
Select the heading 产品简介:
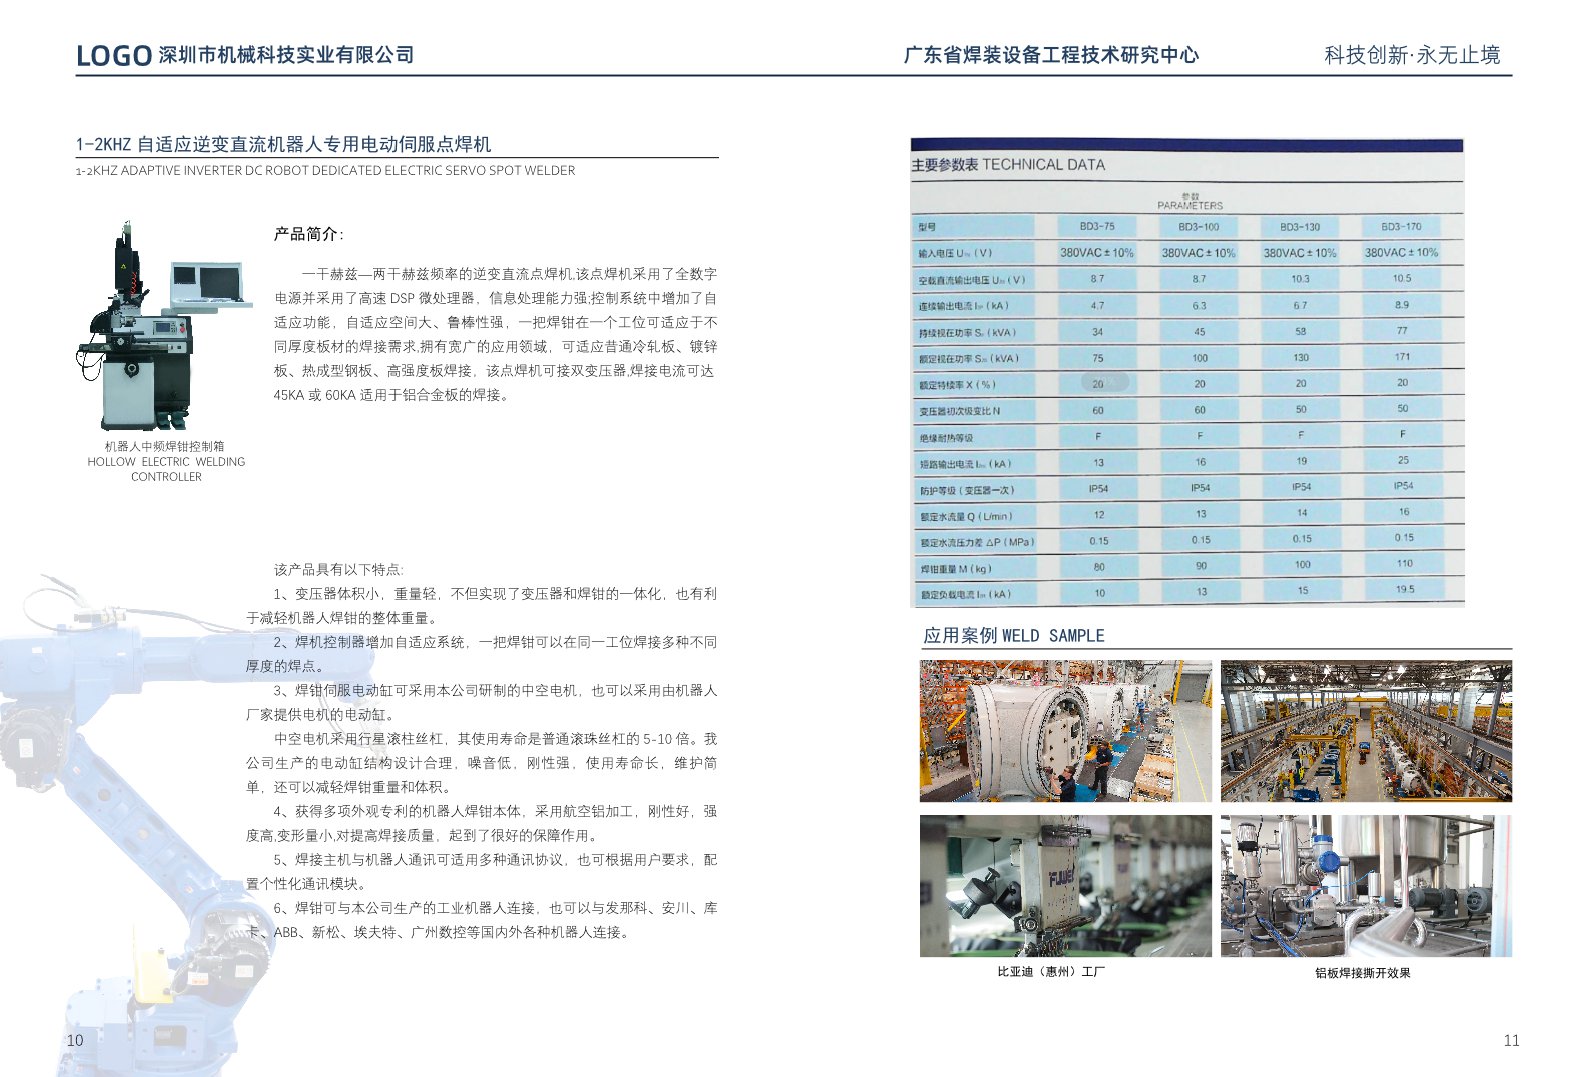(x=308, y=234)
